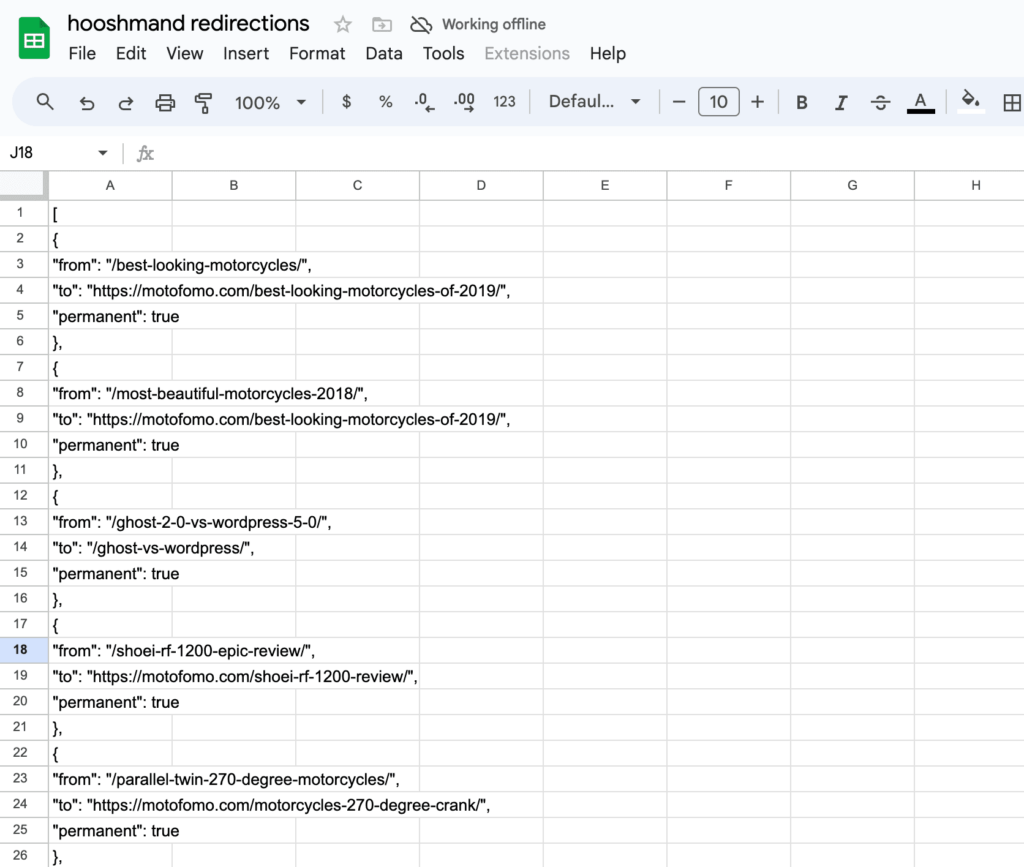The image size is (1024, 867).
Task: Redo the last action
Action: tap(125, 102)
